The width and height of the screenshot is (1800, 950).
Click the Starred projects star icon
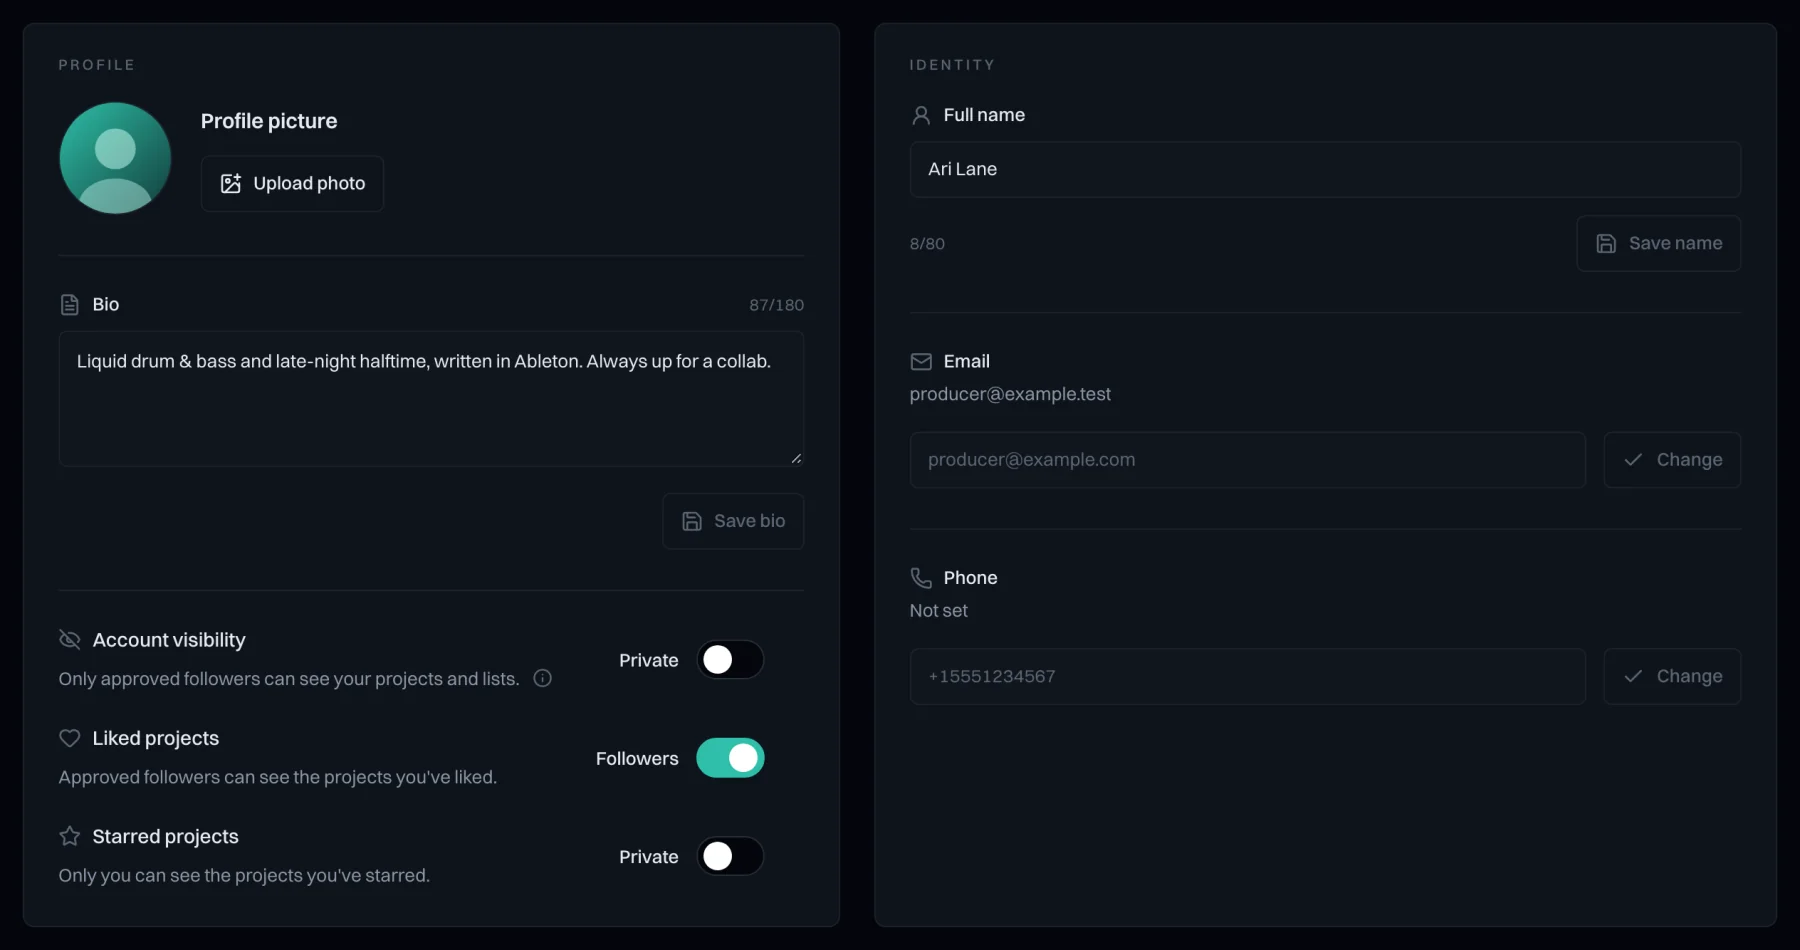pos(69,836)
